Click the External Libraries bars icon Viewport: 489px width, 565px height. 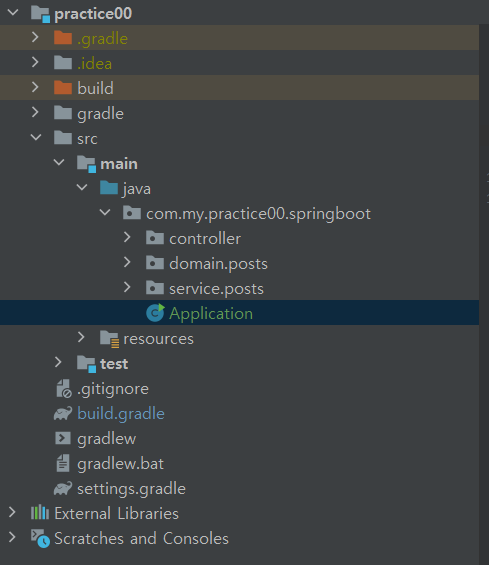pyautogui.click(x=40, y=512)
